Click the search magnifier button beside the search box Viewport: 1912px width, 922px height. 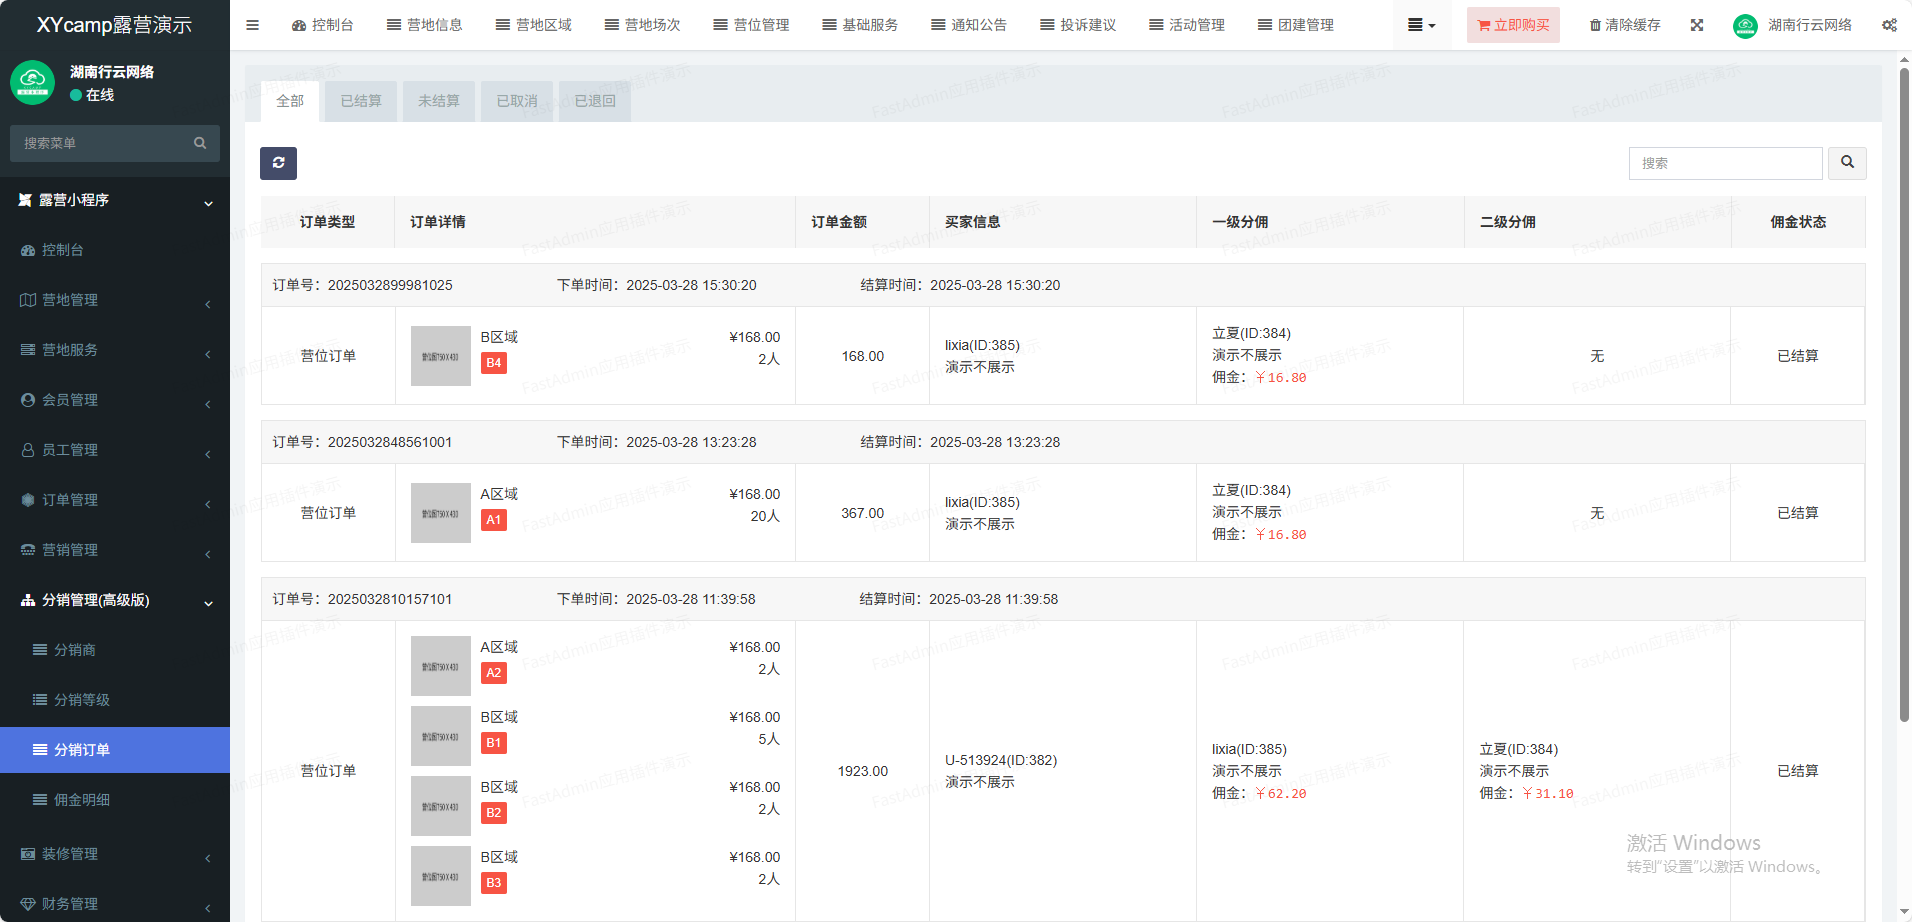[1846, 163]
